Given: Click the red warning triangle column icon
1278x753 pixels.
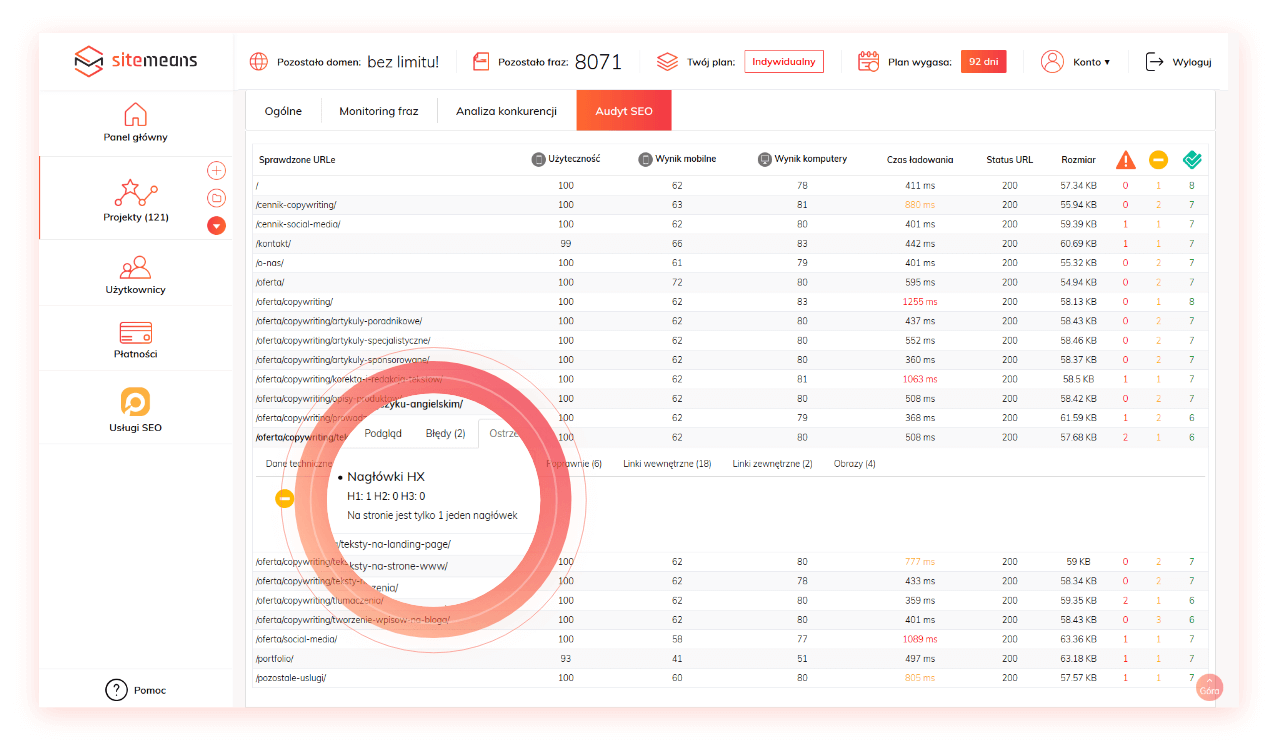Looking at the screenshot, I should (x=1126, y=160).
